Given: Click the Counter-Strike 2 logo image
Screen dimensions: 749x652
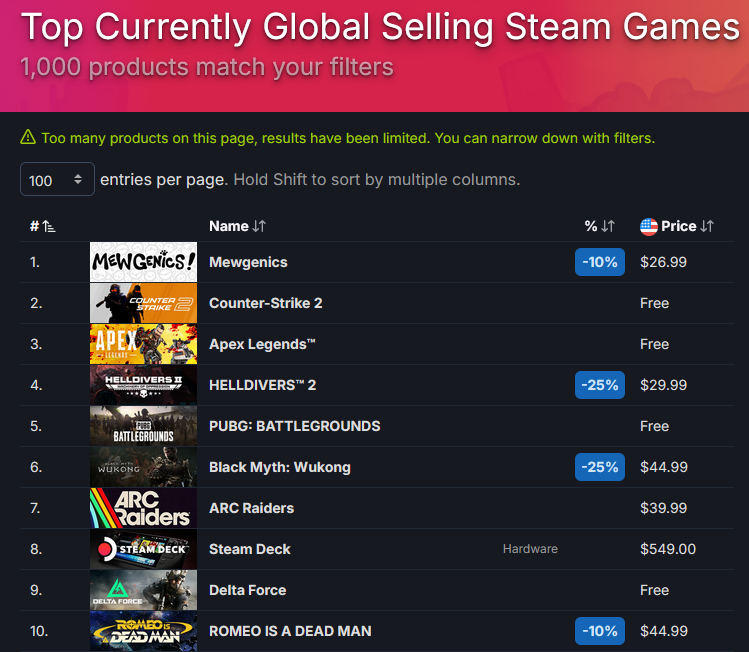Looking at the screenshot, I should pos(143,303).
